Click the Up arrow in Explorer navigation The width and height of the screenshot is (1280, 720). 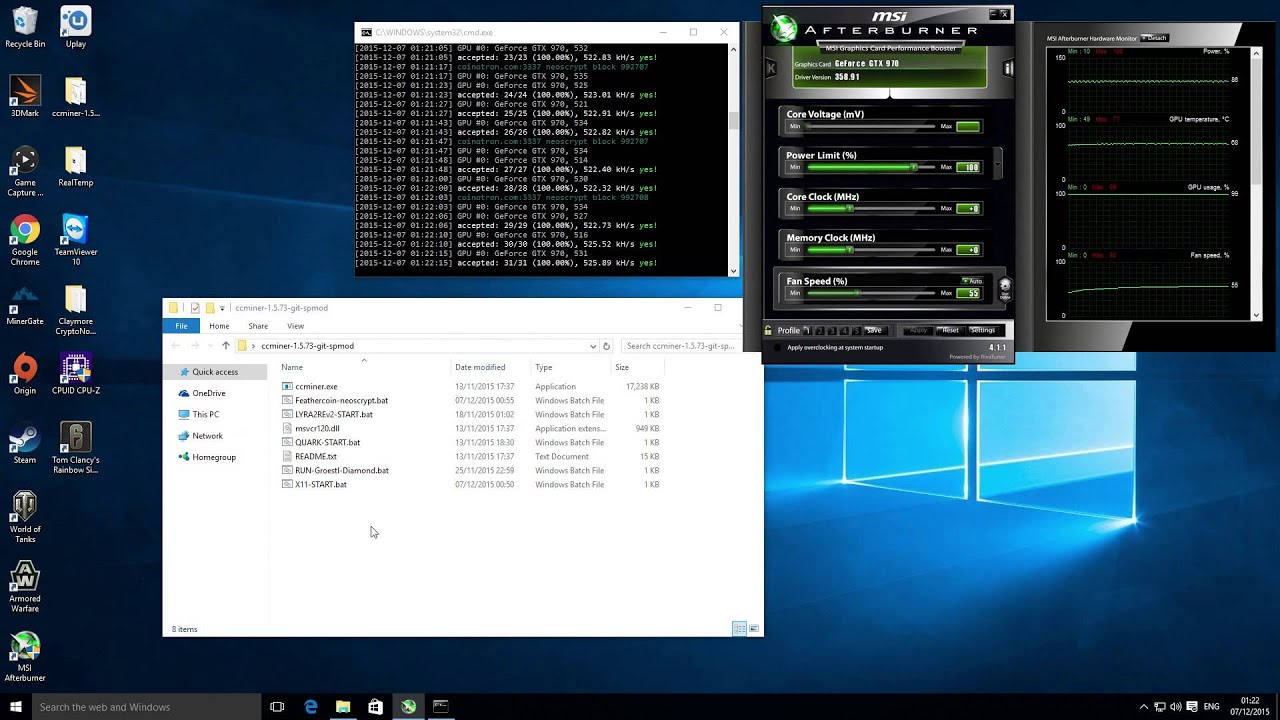click(226, 346)
